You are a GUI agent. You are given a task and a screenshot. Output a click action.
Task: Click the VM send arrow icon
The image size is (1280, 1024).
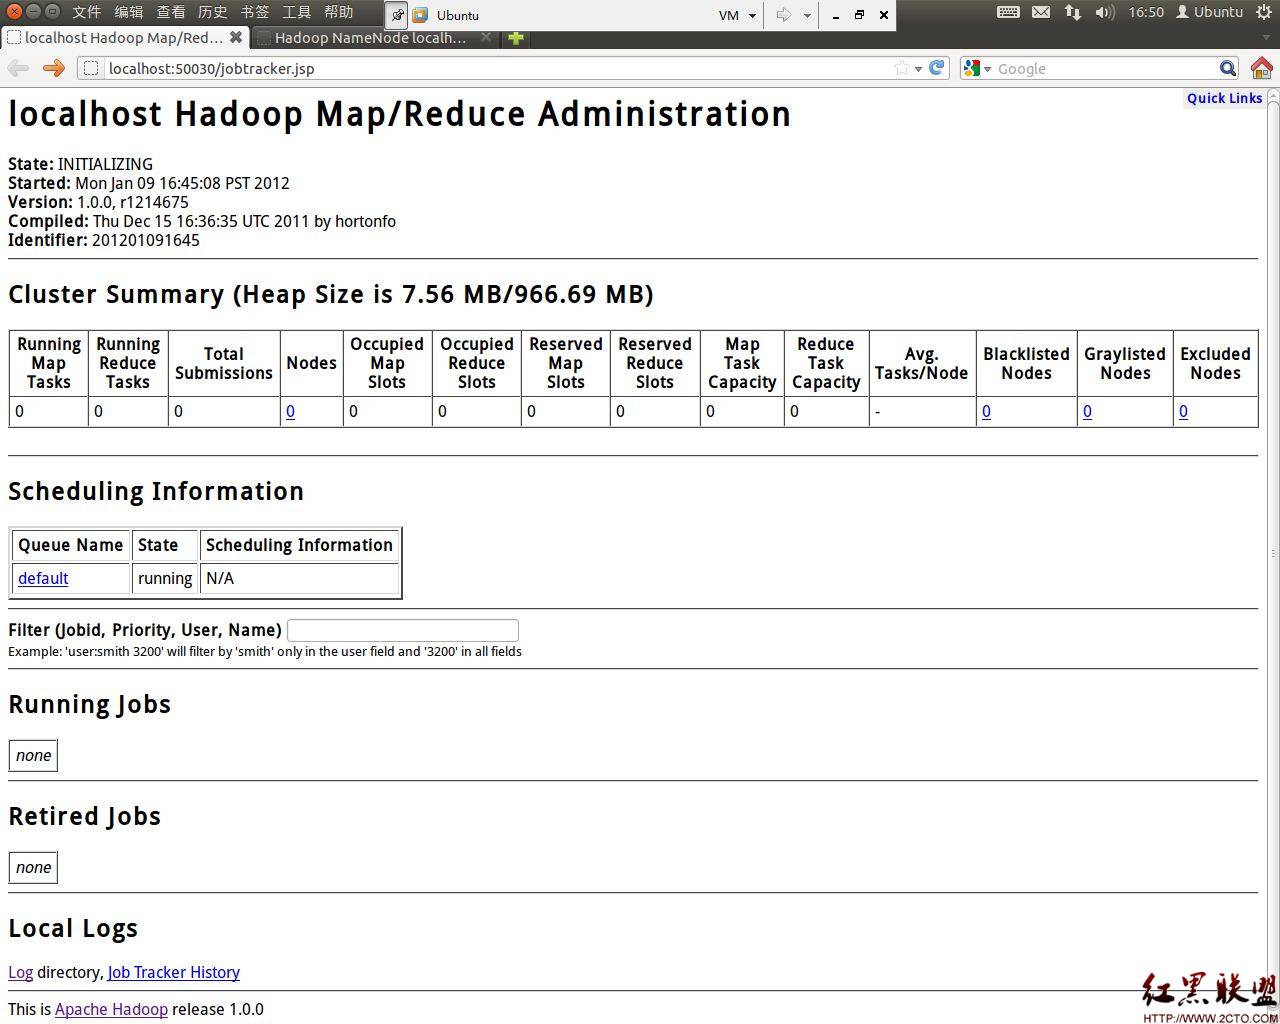(784, 15)
